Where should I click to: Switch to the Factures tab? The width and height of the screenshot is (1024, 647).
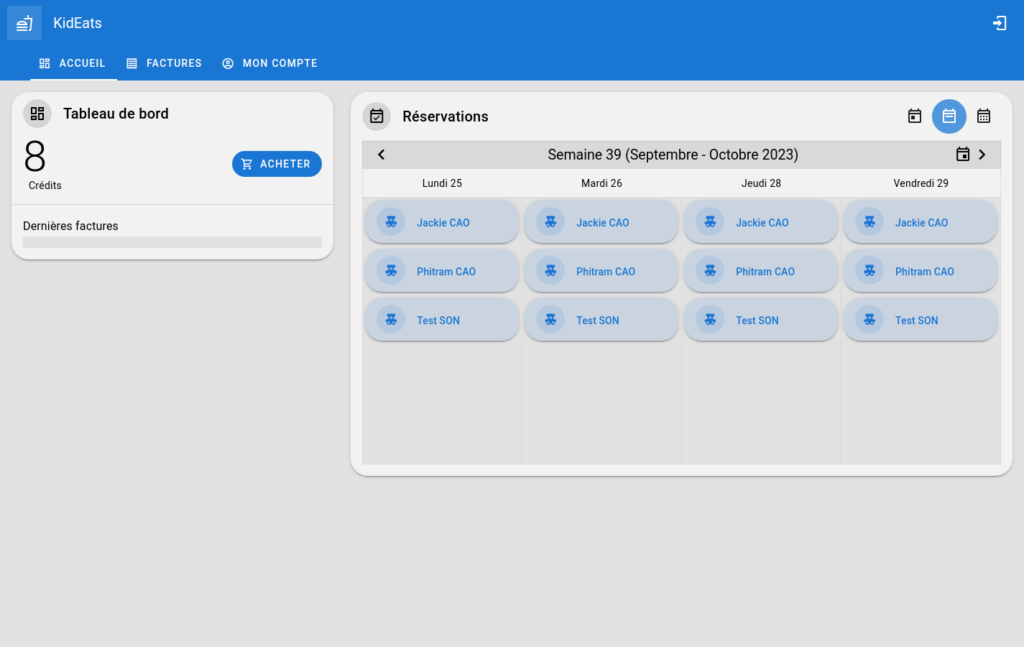tap(164, 63)
